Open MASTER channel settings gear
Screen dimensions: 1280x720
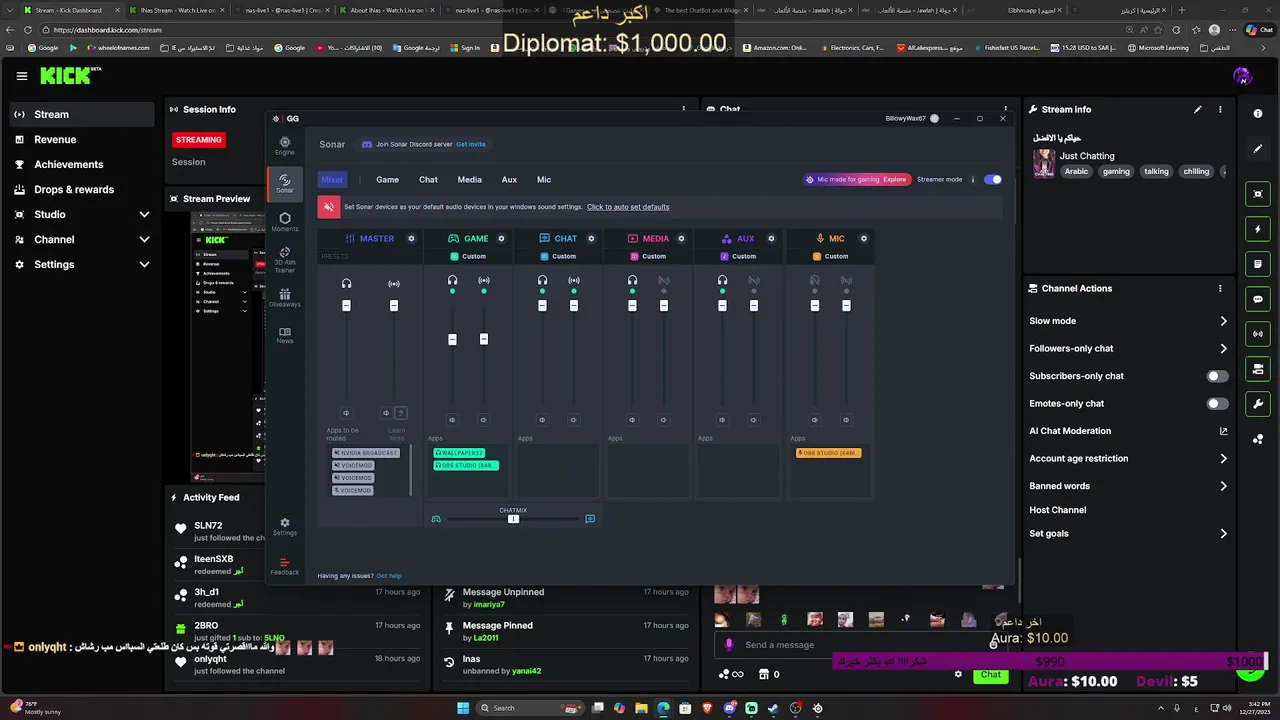coord(411,239)
